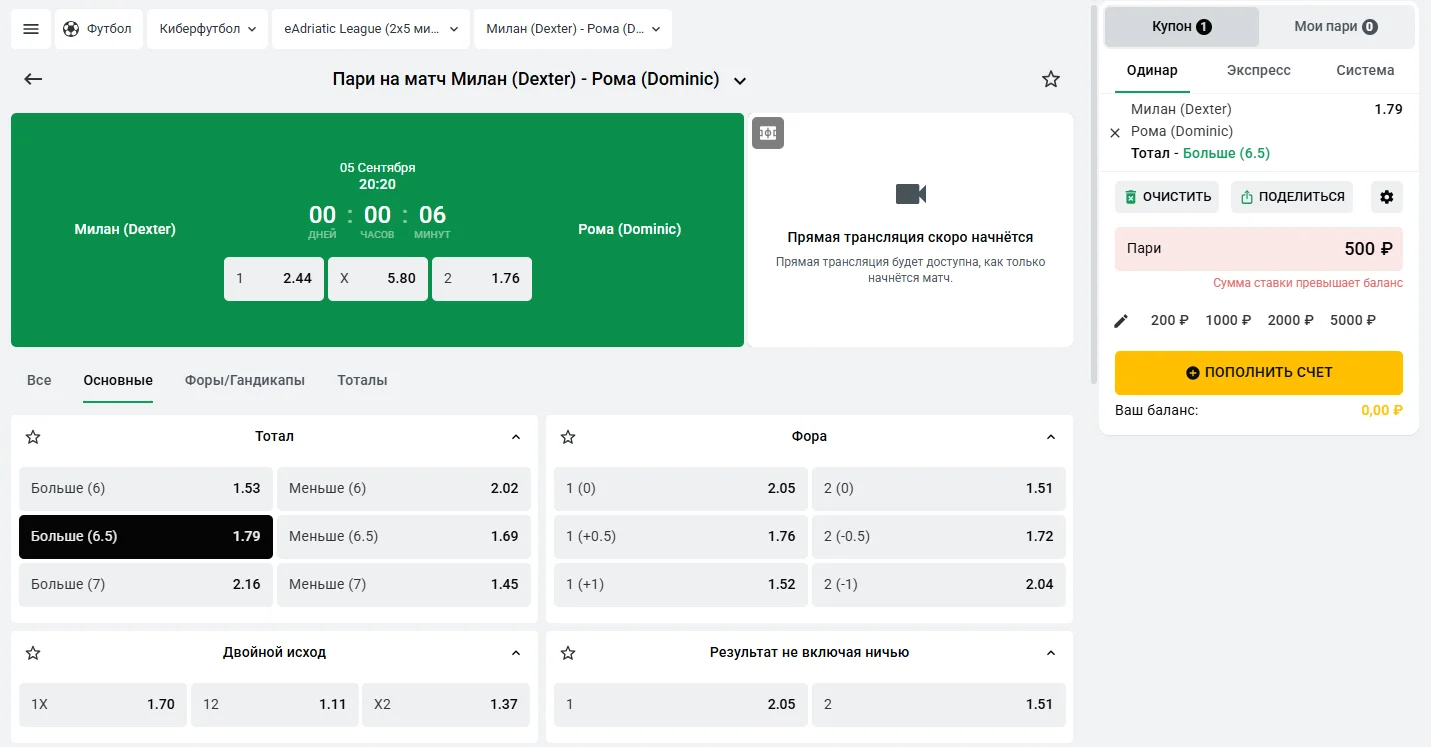1431x747 pixels.
Task: Edit quick stake amounts with pencil icon
Action: [x=1121, y=320]
